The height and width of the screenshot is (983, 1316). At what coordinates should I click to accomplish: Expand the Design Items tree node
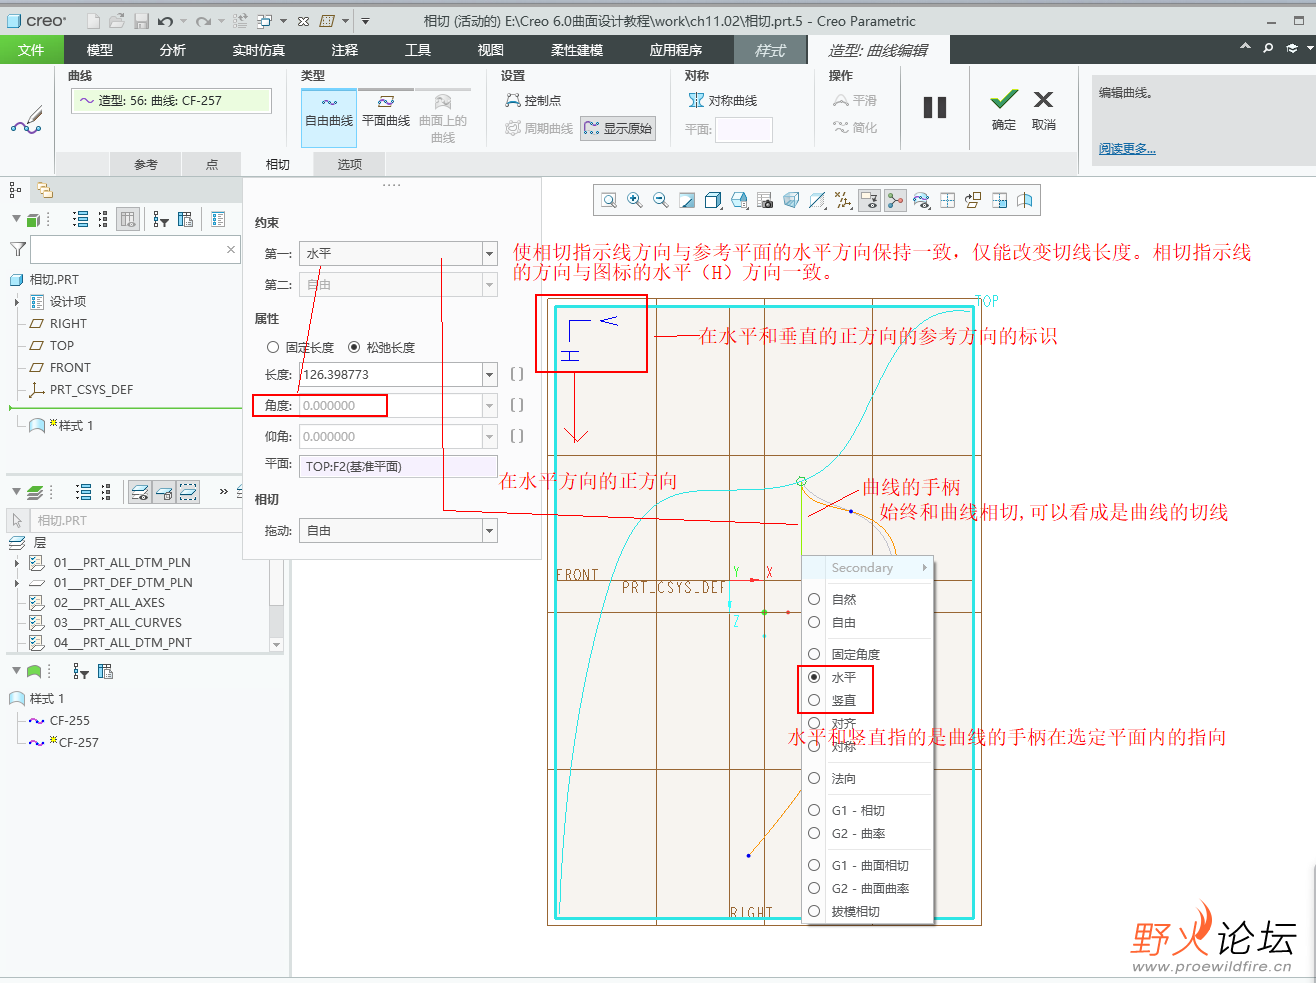point(17,302)
